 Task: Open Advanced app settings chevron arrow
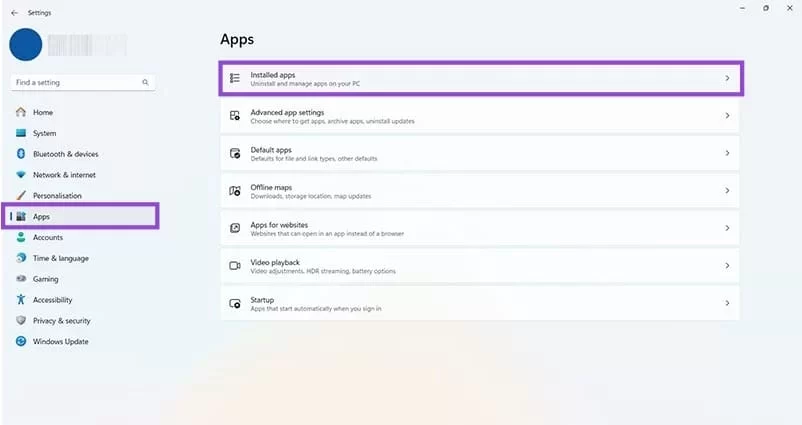[727, 116]
